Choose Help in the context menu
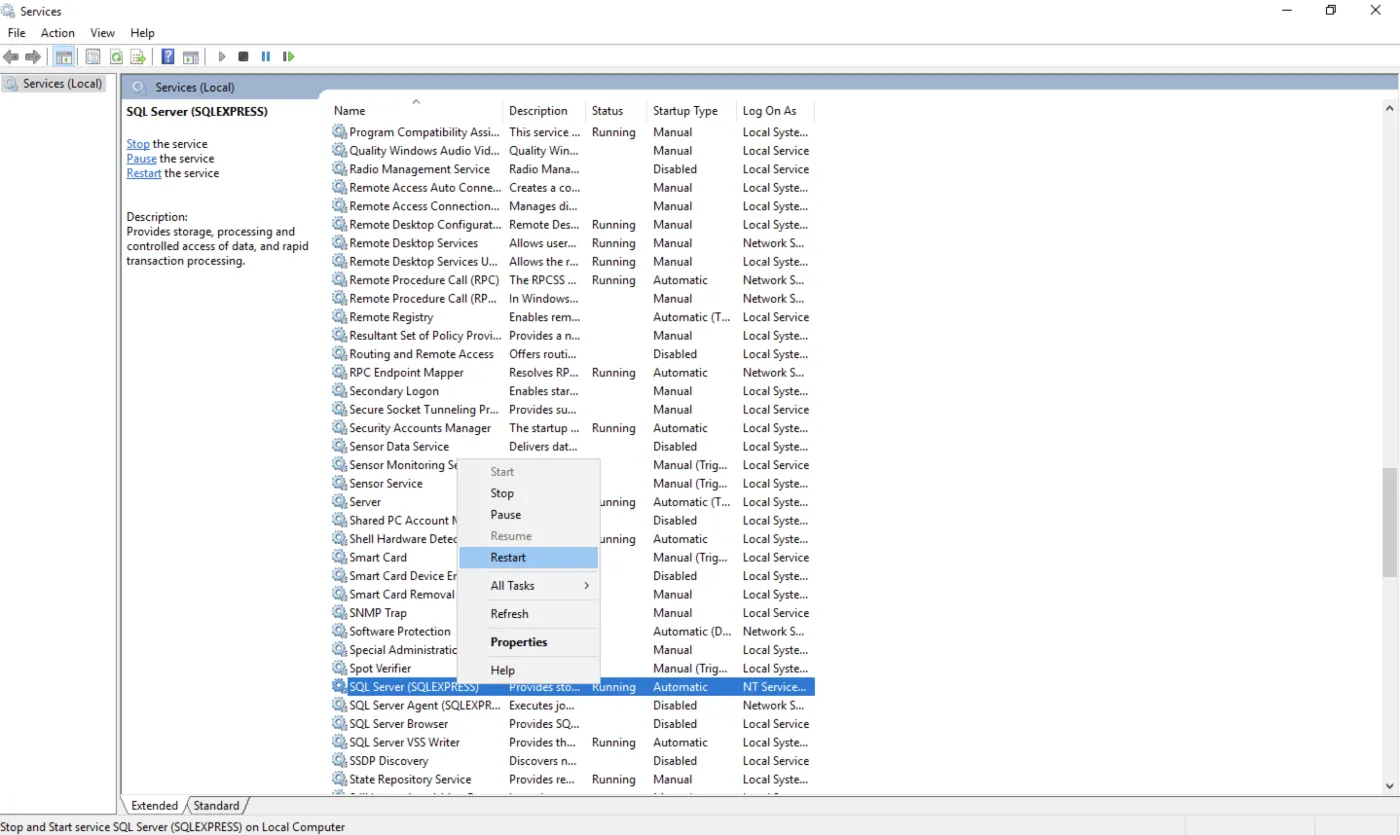This screenshot has height=835, width=1400. (x=528, y=671)
